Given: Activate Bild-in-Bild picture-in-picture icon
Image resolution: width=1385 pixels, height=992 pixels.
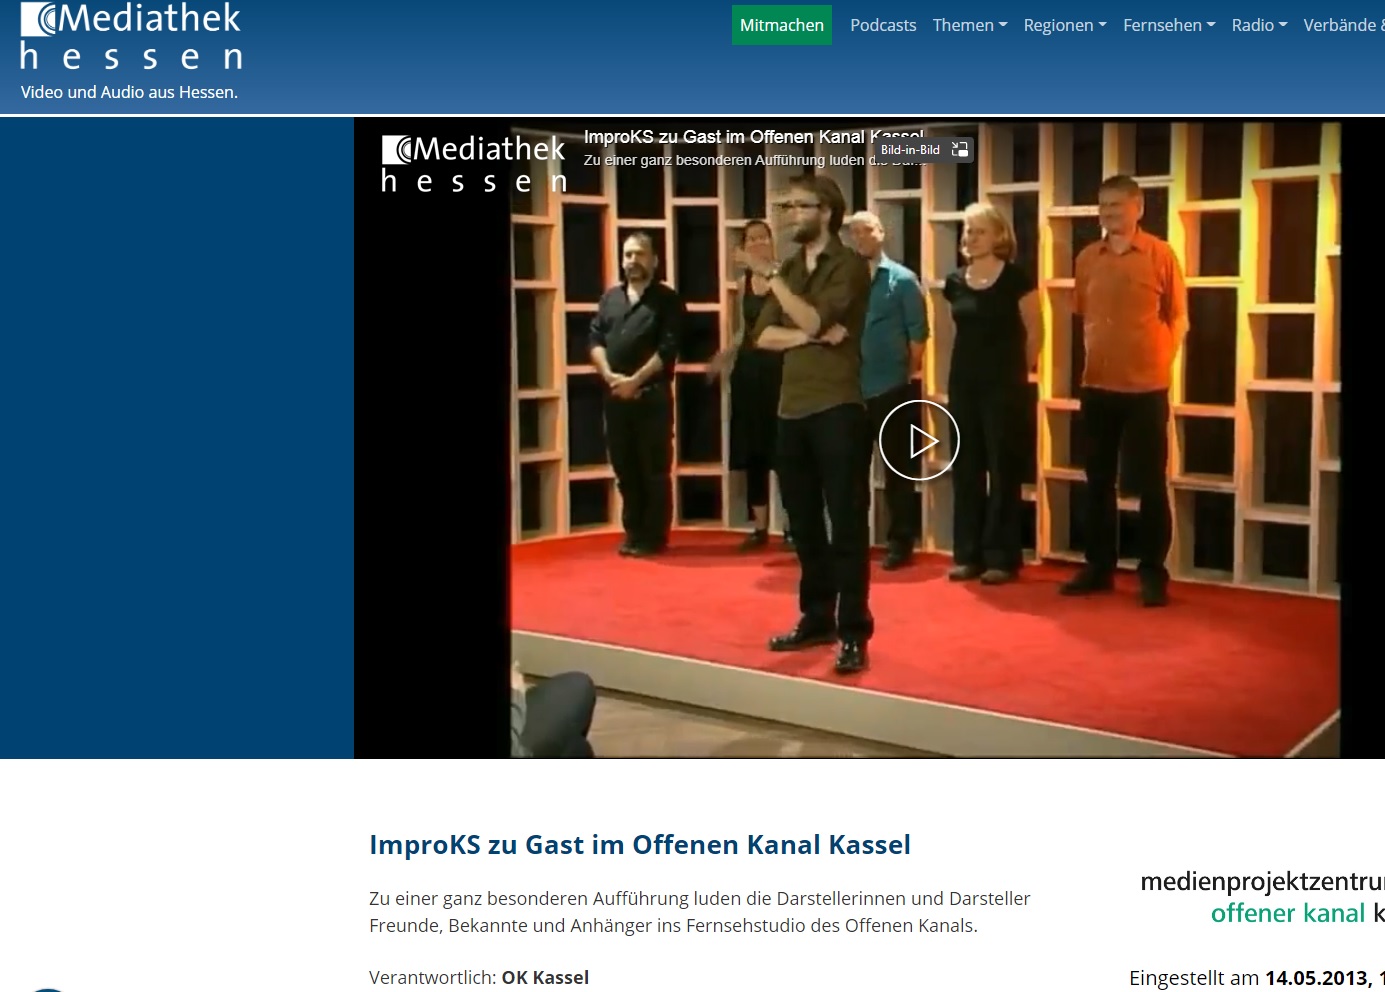Looking at the screenshot, I should 960,150.
